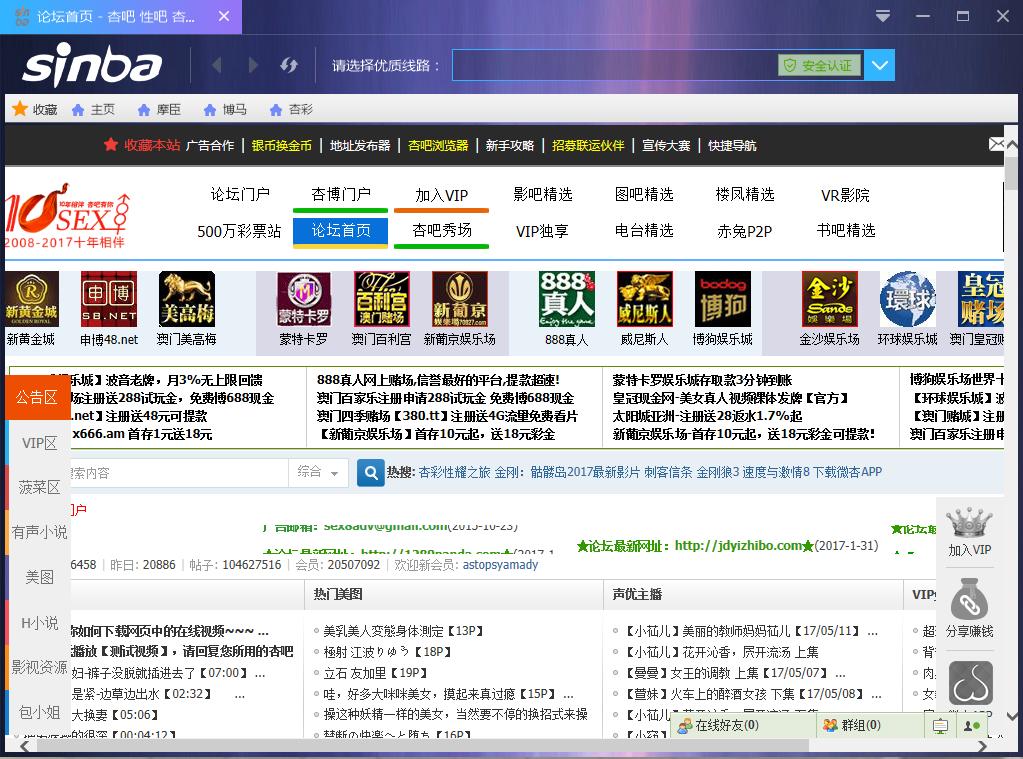Click the 博狗 bodog logo
Screen dimensions: 1023x759
coord(723,299)
